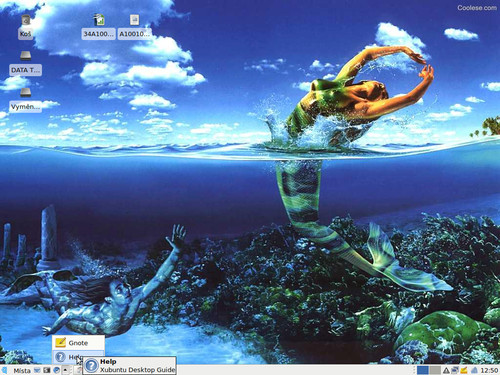Open the network connections tray icon

[x=455, y=370]
